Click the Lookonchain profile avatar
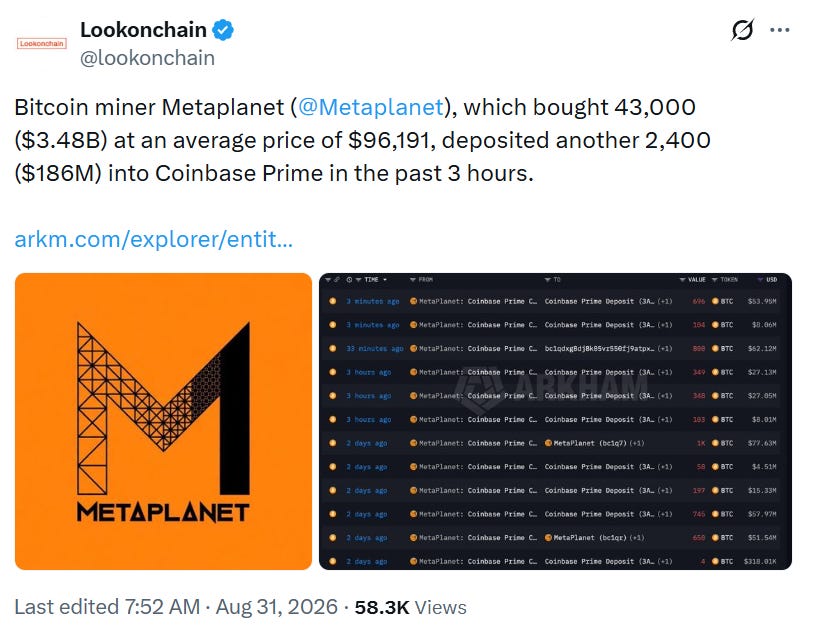Screen dimensions: 814x632 coord(42,44)
